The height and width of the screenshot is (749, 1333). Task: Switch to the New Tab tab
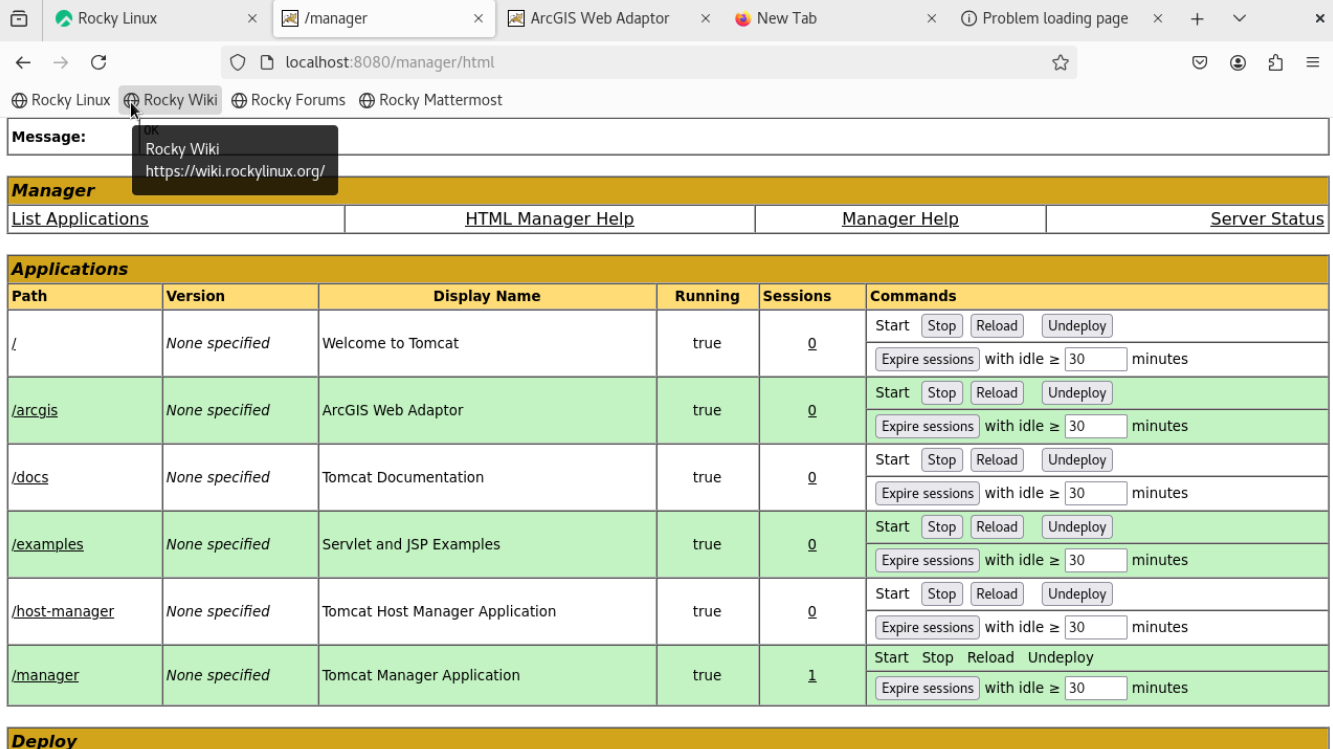(836, 18)
